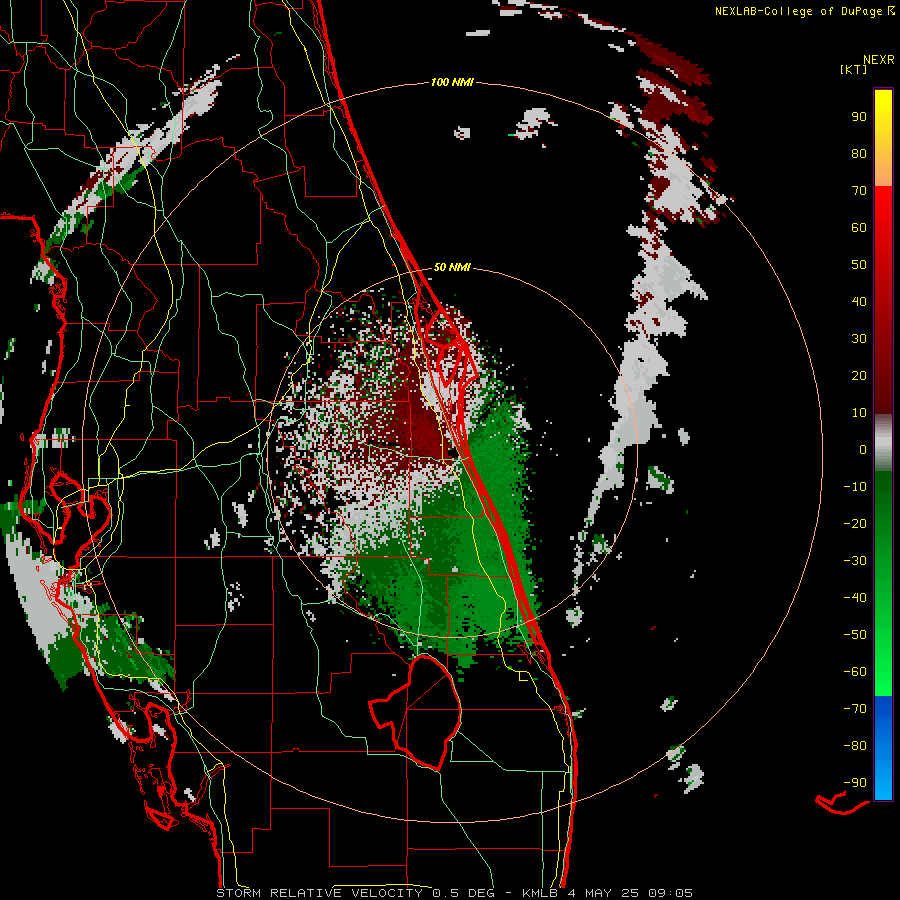
Task: Click the -90 knot value on the scale
Action: (855, 783)
